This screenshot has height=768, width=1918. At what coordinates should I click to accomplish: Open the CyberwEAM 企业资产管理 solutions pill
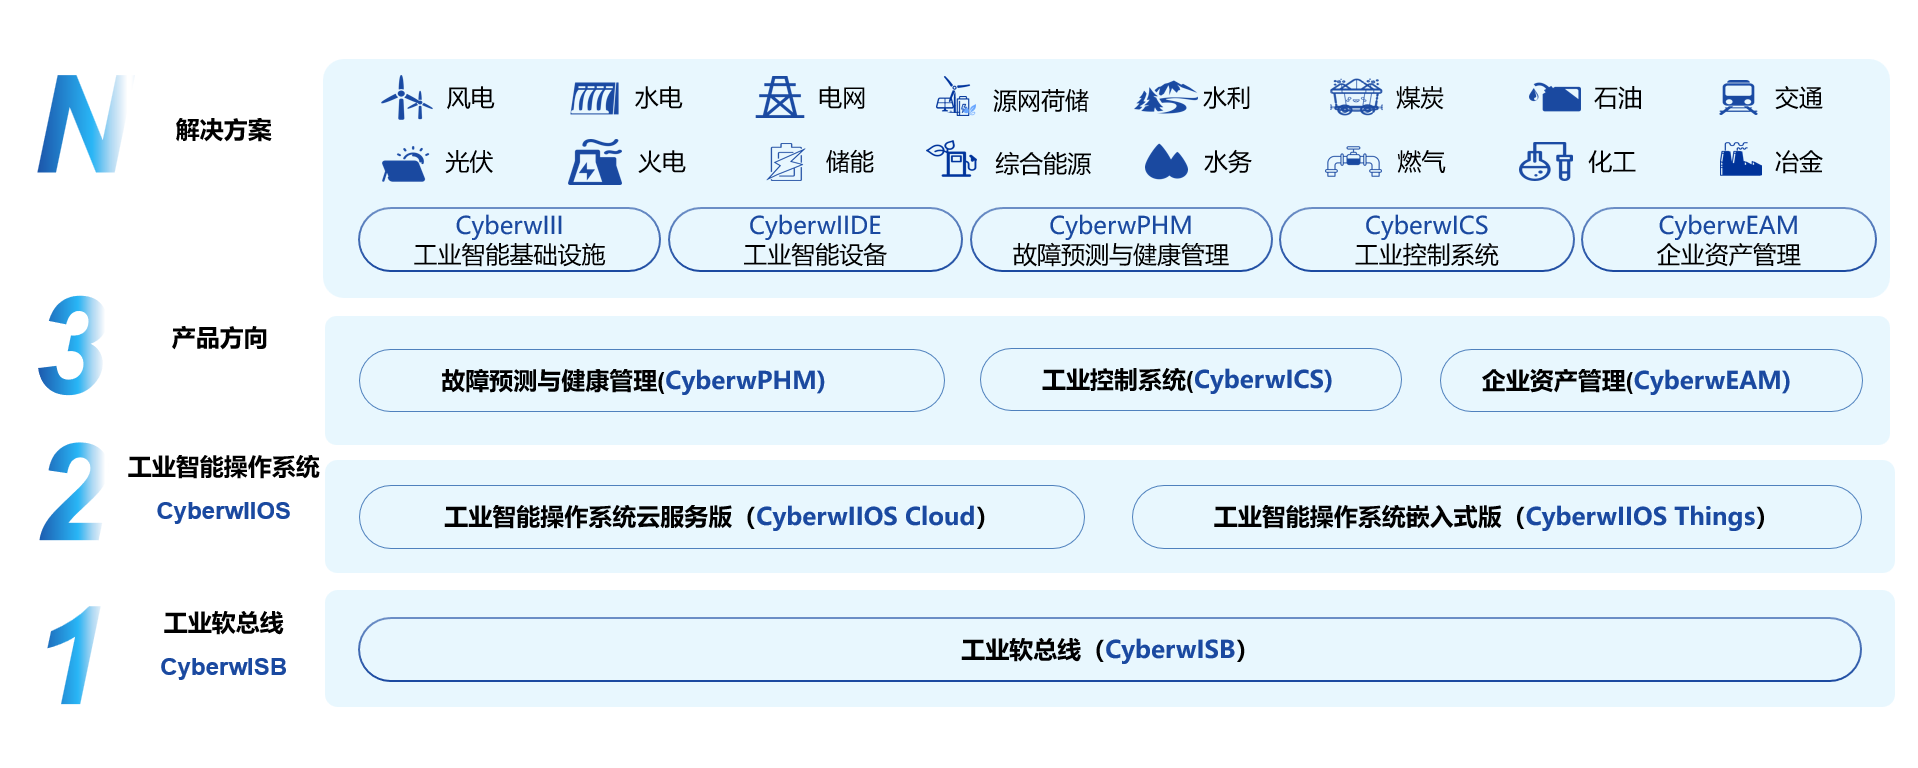(1728, 240)
